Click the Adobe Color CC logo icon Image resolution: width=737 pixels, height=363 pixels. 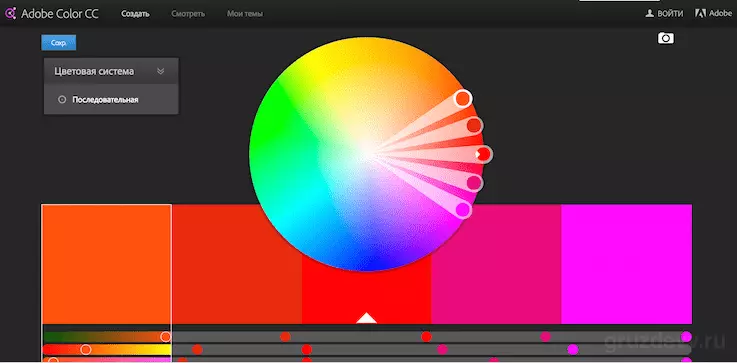[10, 14]
